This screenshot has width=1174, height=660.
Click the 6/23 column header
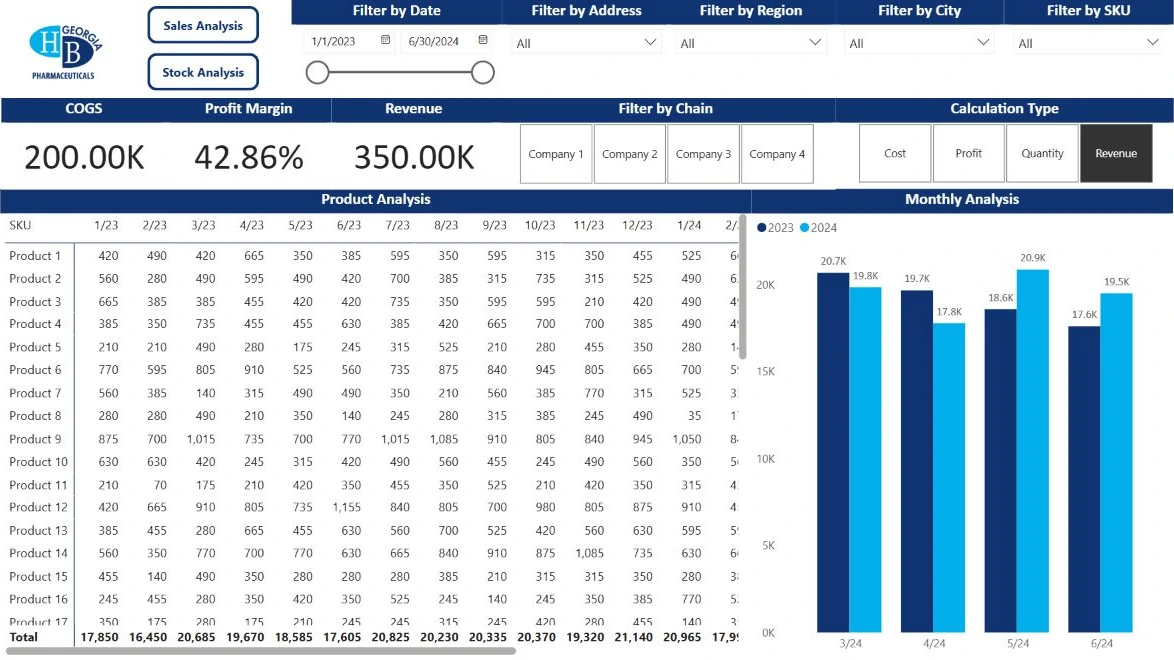point(349,225)
